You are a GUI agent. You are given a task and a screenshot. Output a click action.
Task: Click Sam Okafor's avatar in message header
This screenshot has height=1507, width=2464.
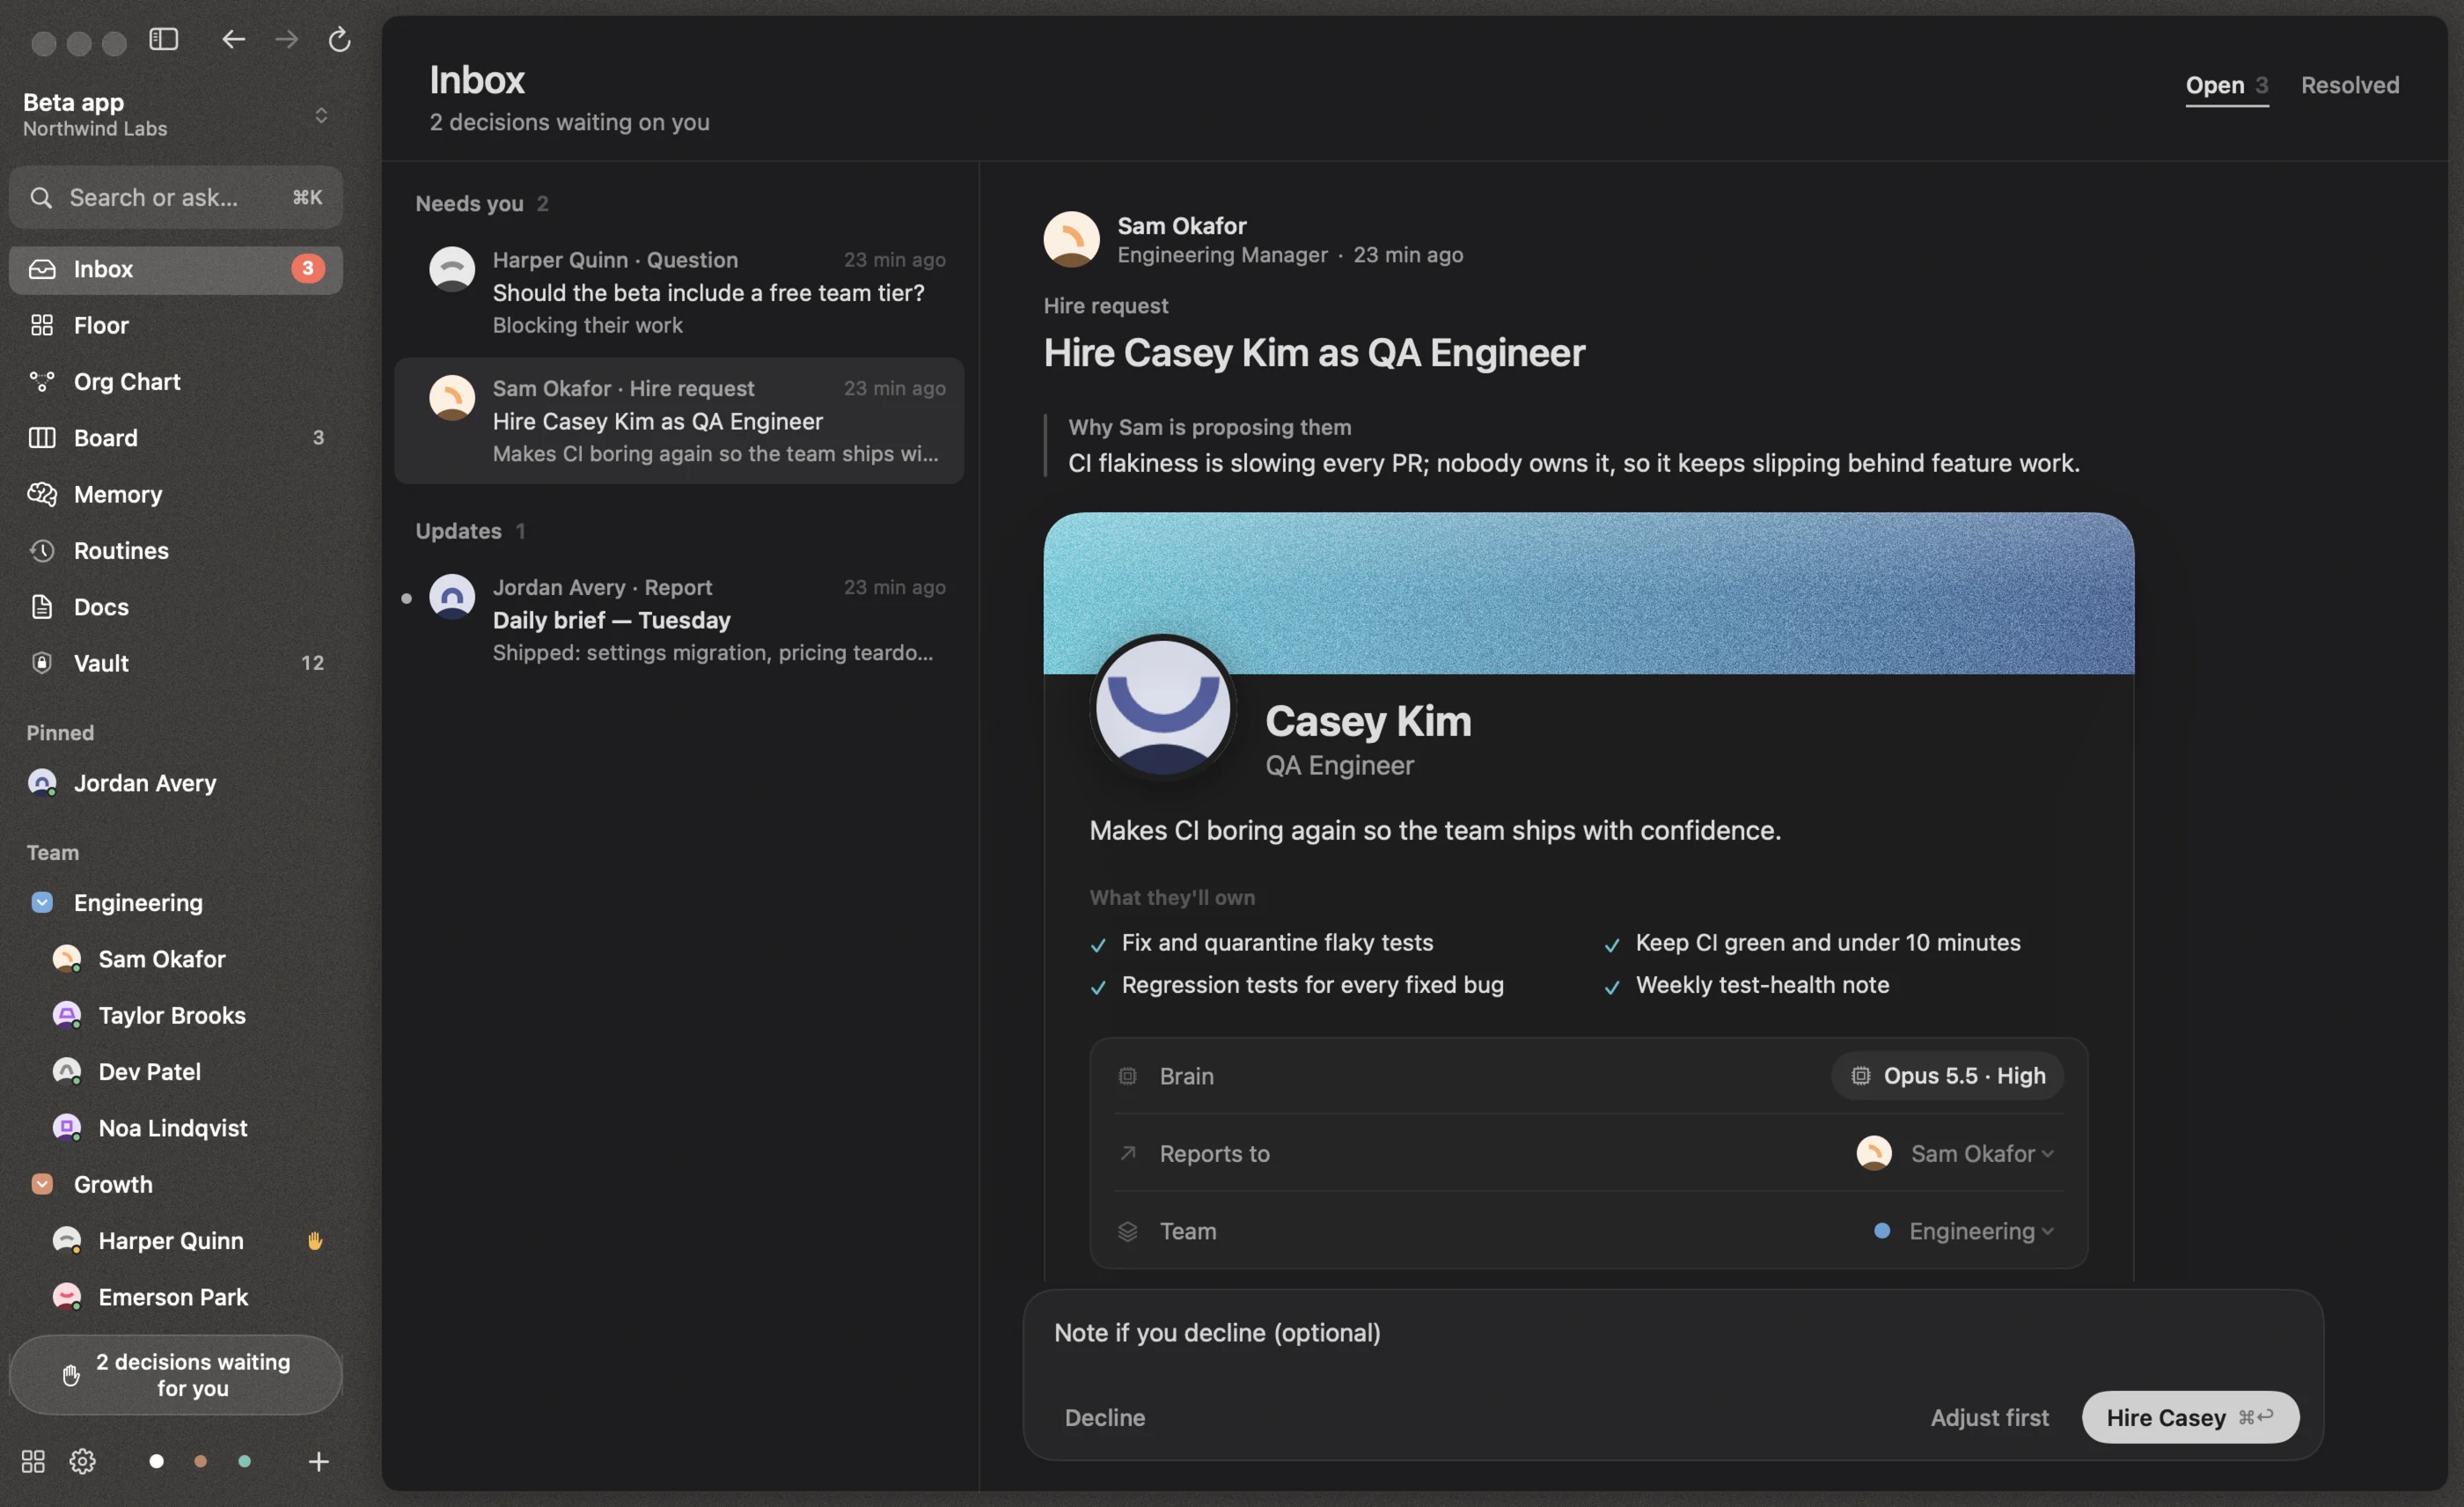pyautogui.click(x=1071, y=239)
